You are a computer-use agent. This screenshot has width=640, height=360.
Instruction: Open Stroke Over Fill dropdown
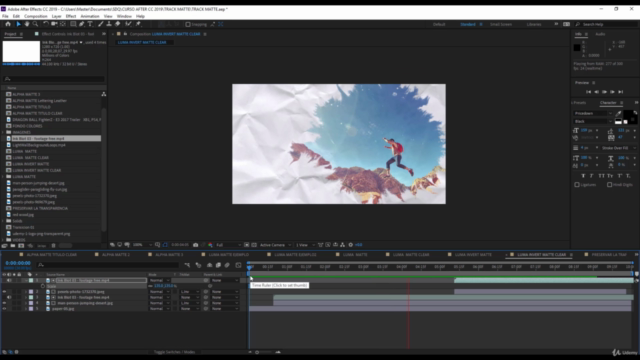click(x=619, y=148)
